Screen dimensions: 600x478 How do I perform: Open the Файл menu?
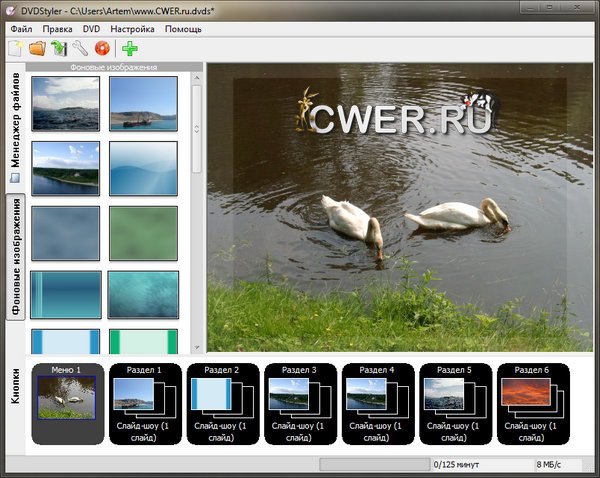coord(22,30)
